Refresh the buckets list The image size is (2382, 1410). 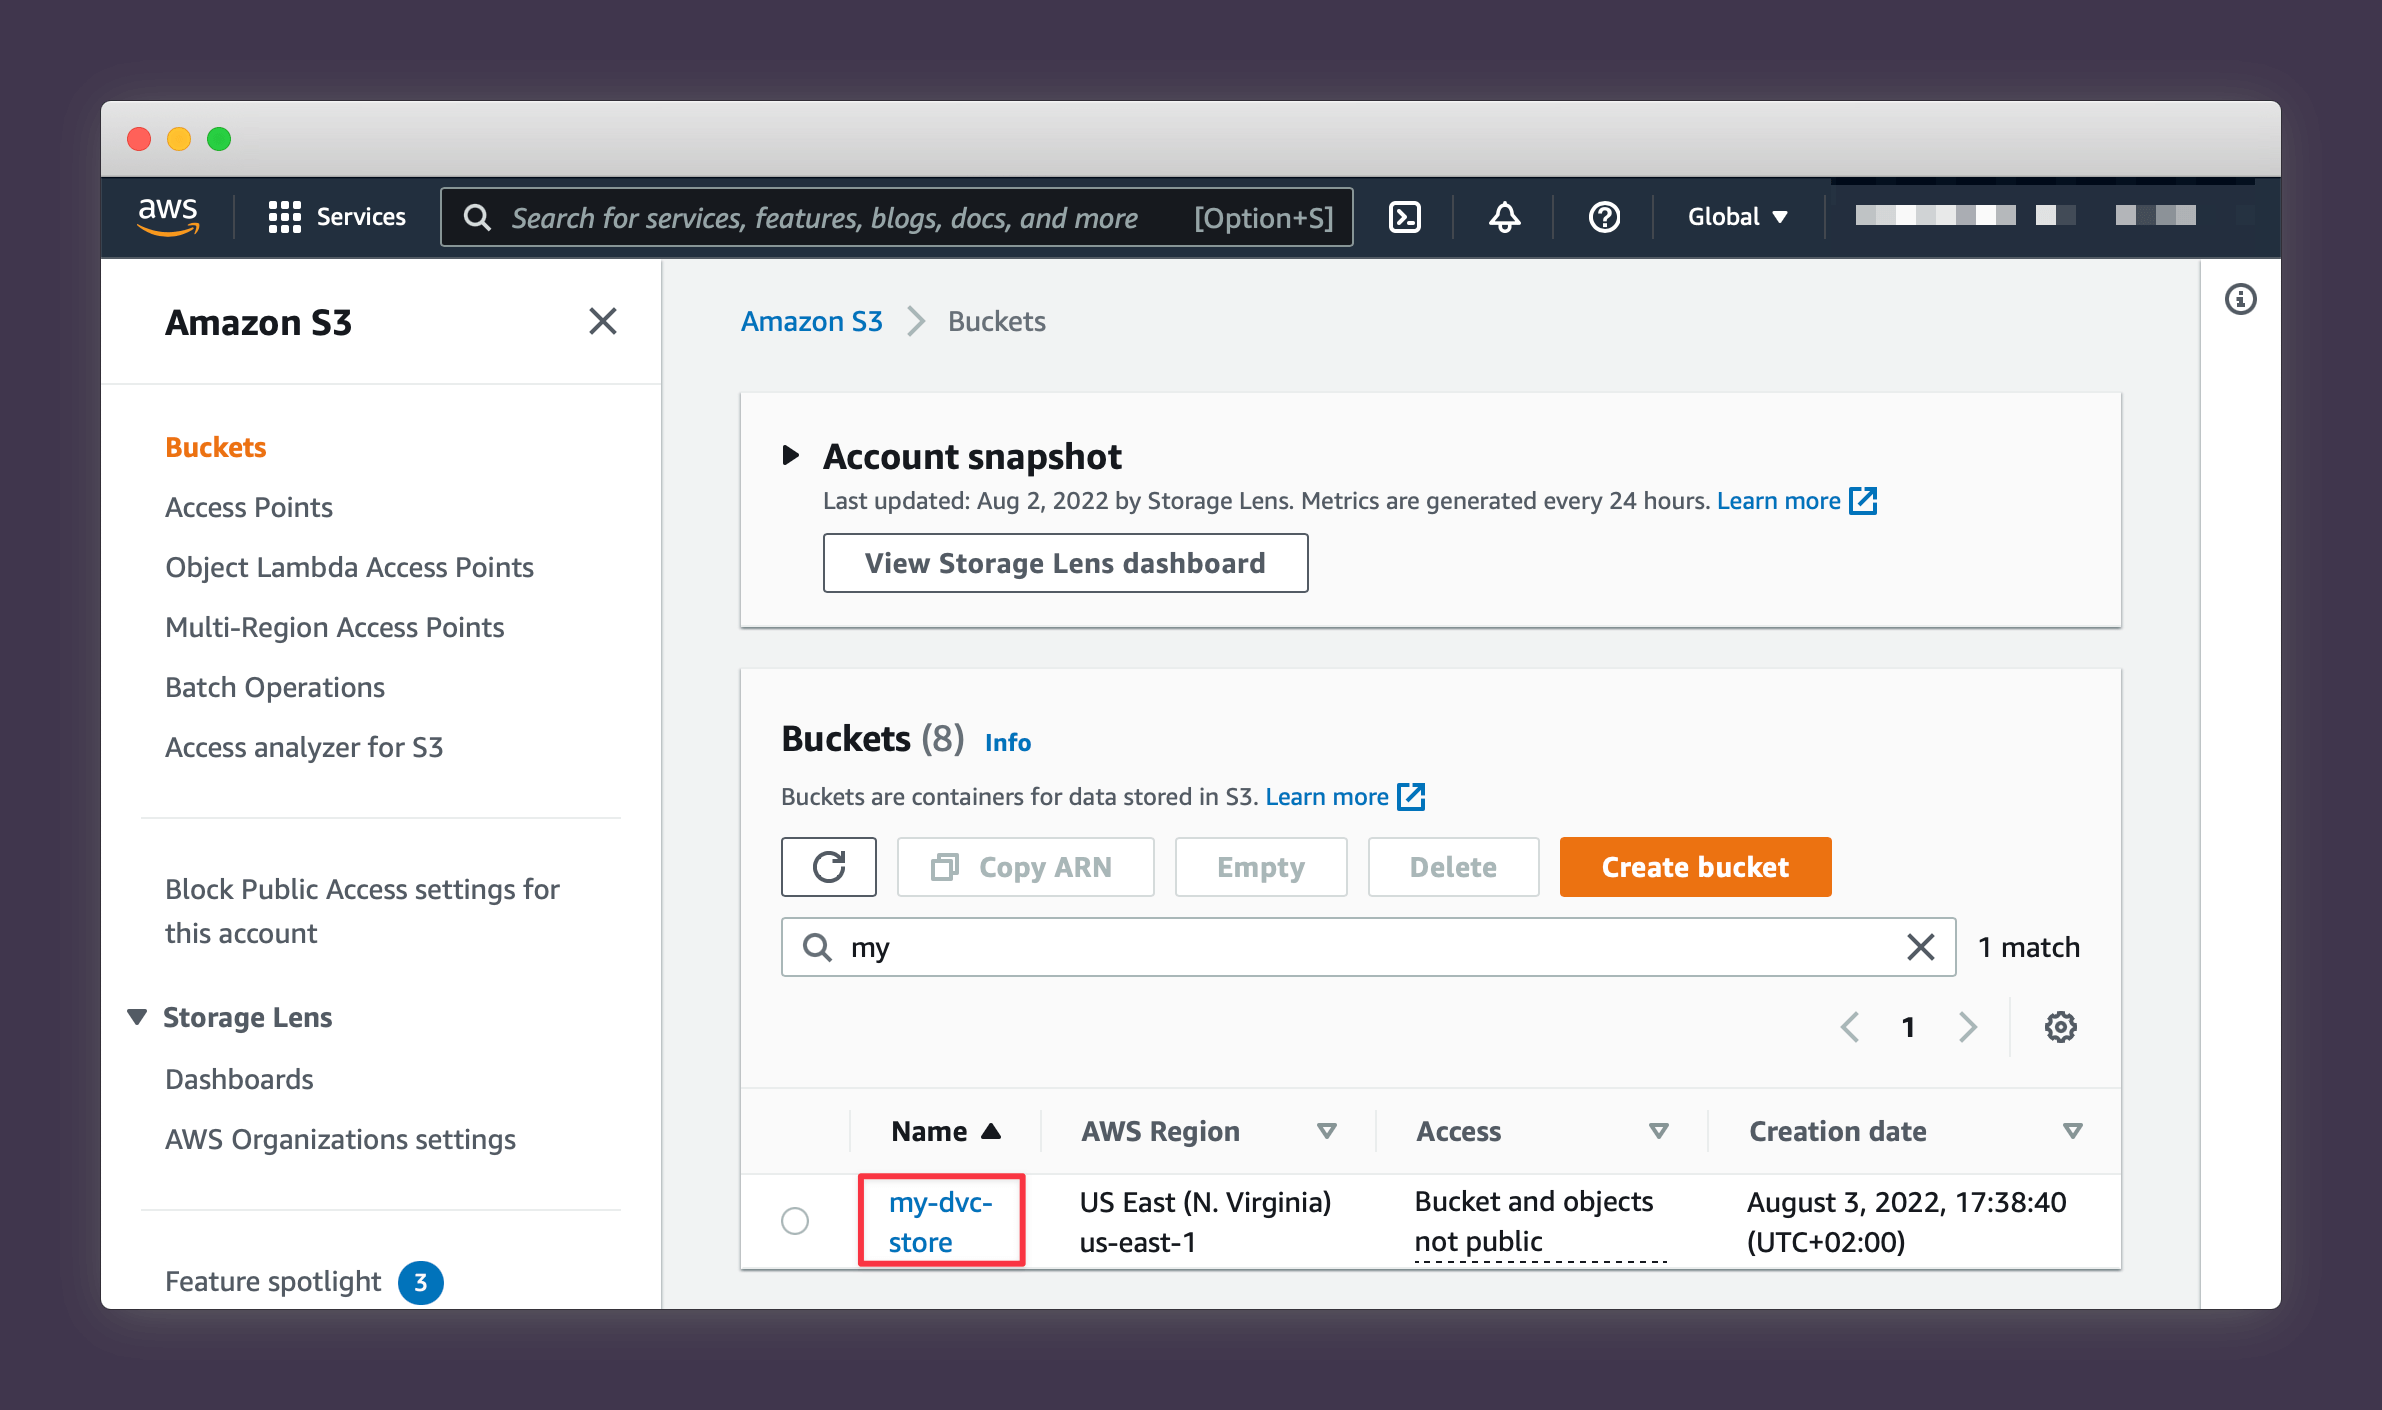coord(829,867)
